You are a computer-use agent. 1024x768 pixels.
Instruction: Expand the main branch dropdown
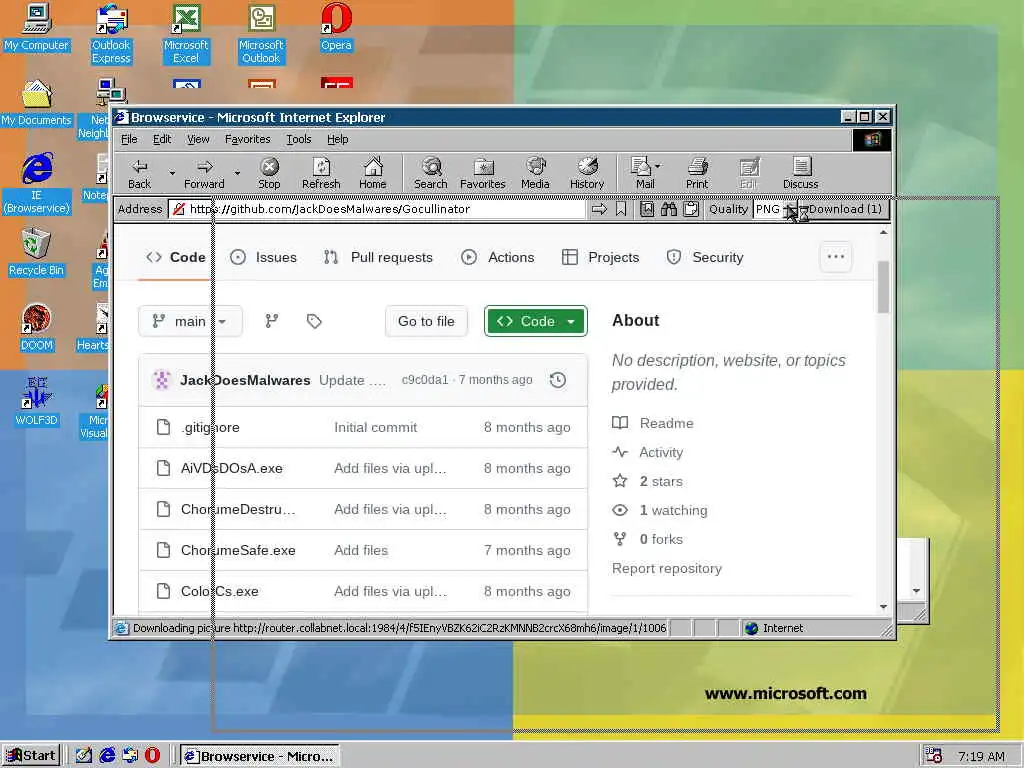pyautogui.click(x=190, y=321)
